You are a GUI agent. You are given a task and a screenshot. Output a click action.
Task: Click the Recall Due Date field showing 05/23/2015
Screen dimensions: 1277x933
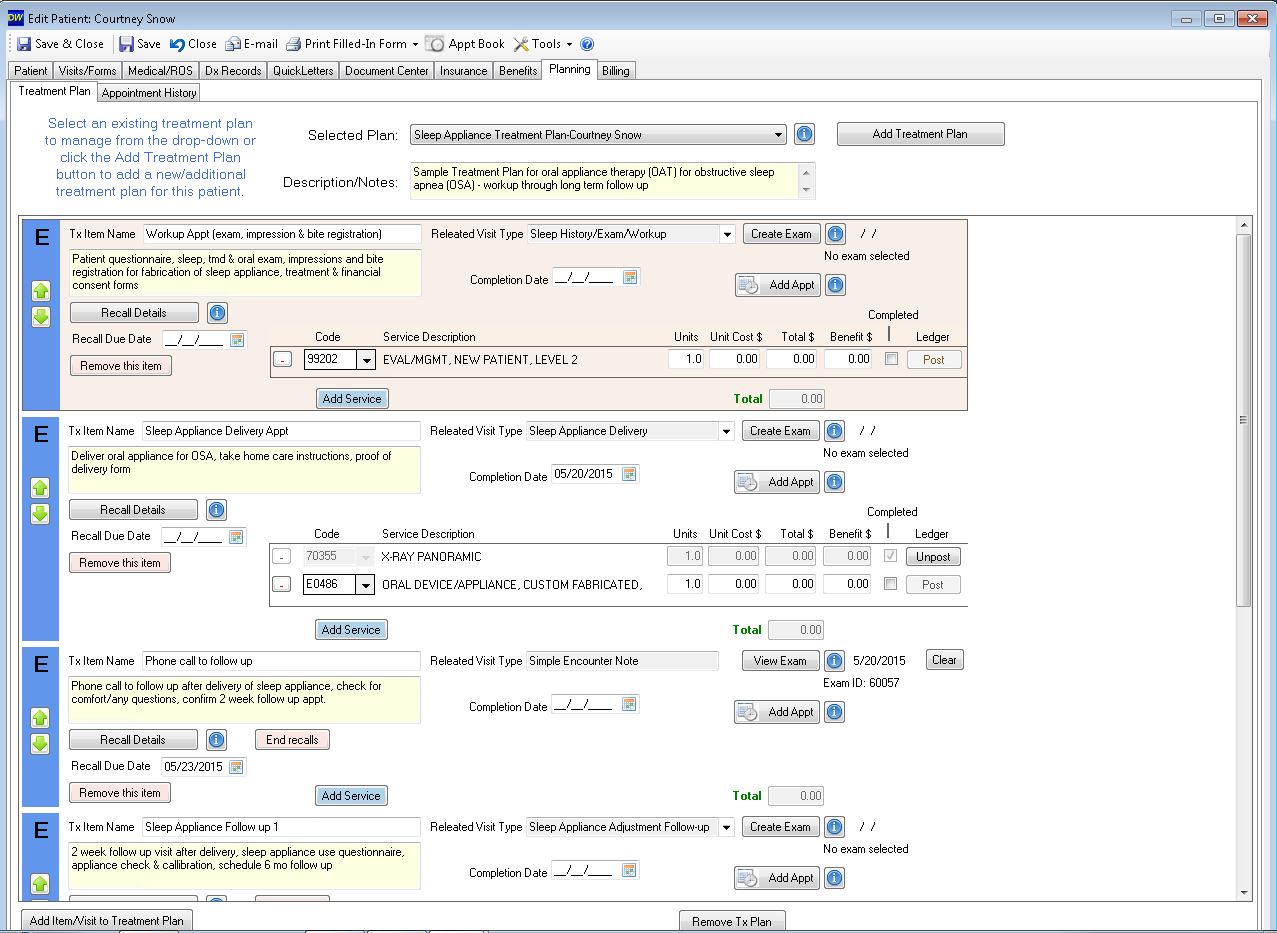[x=192, y=766]
